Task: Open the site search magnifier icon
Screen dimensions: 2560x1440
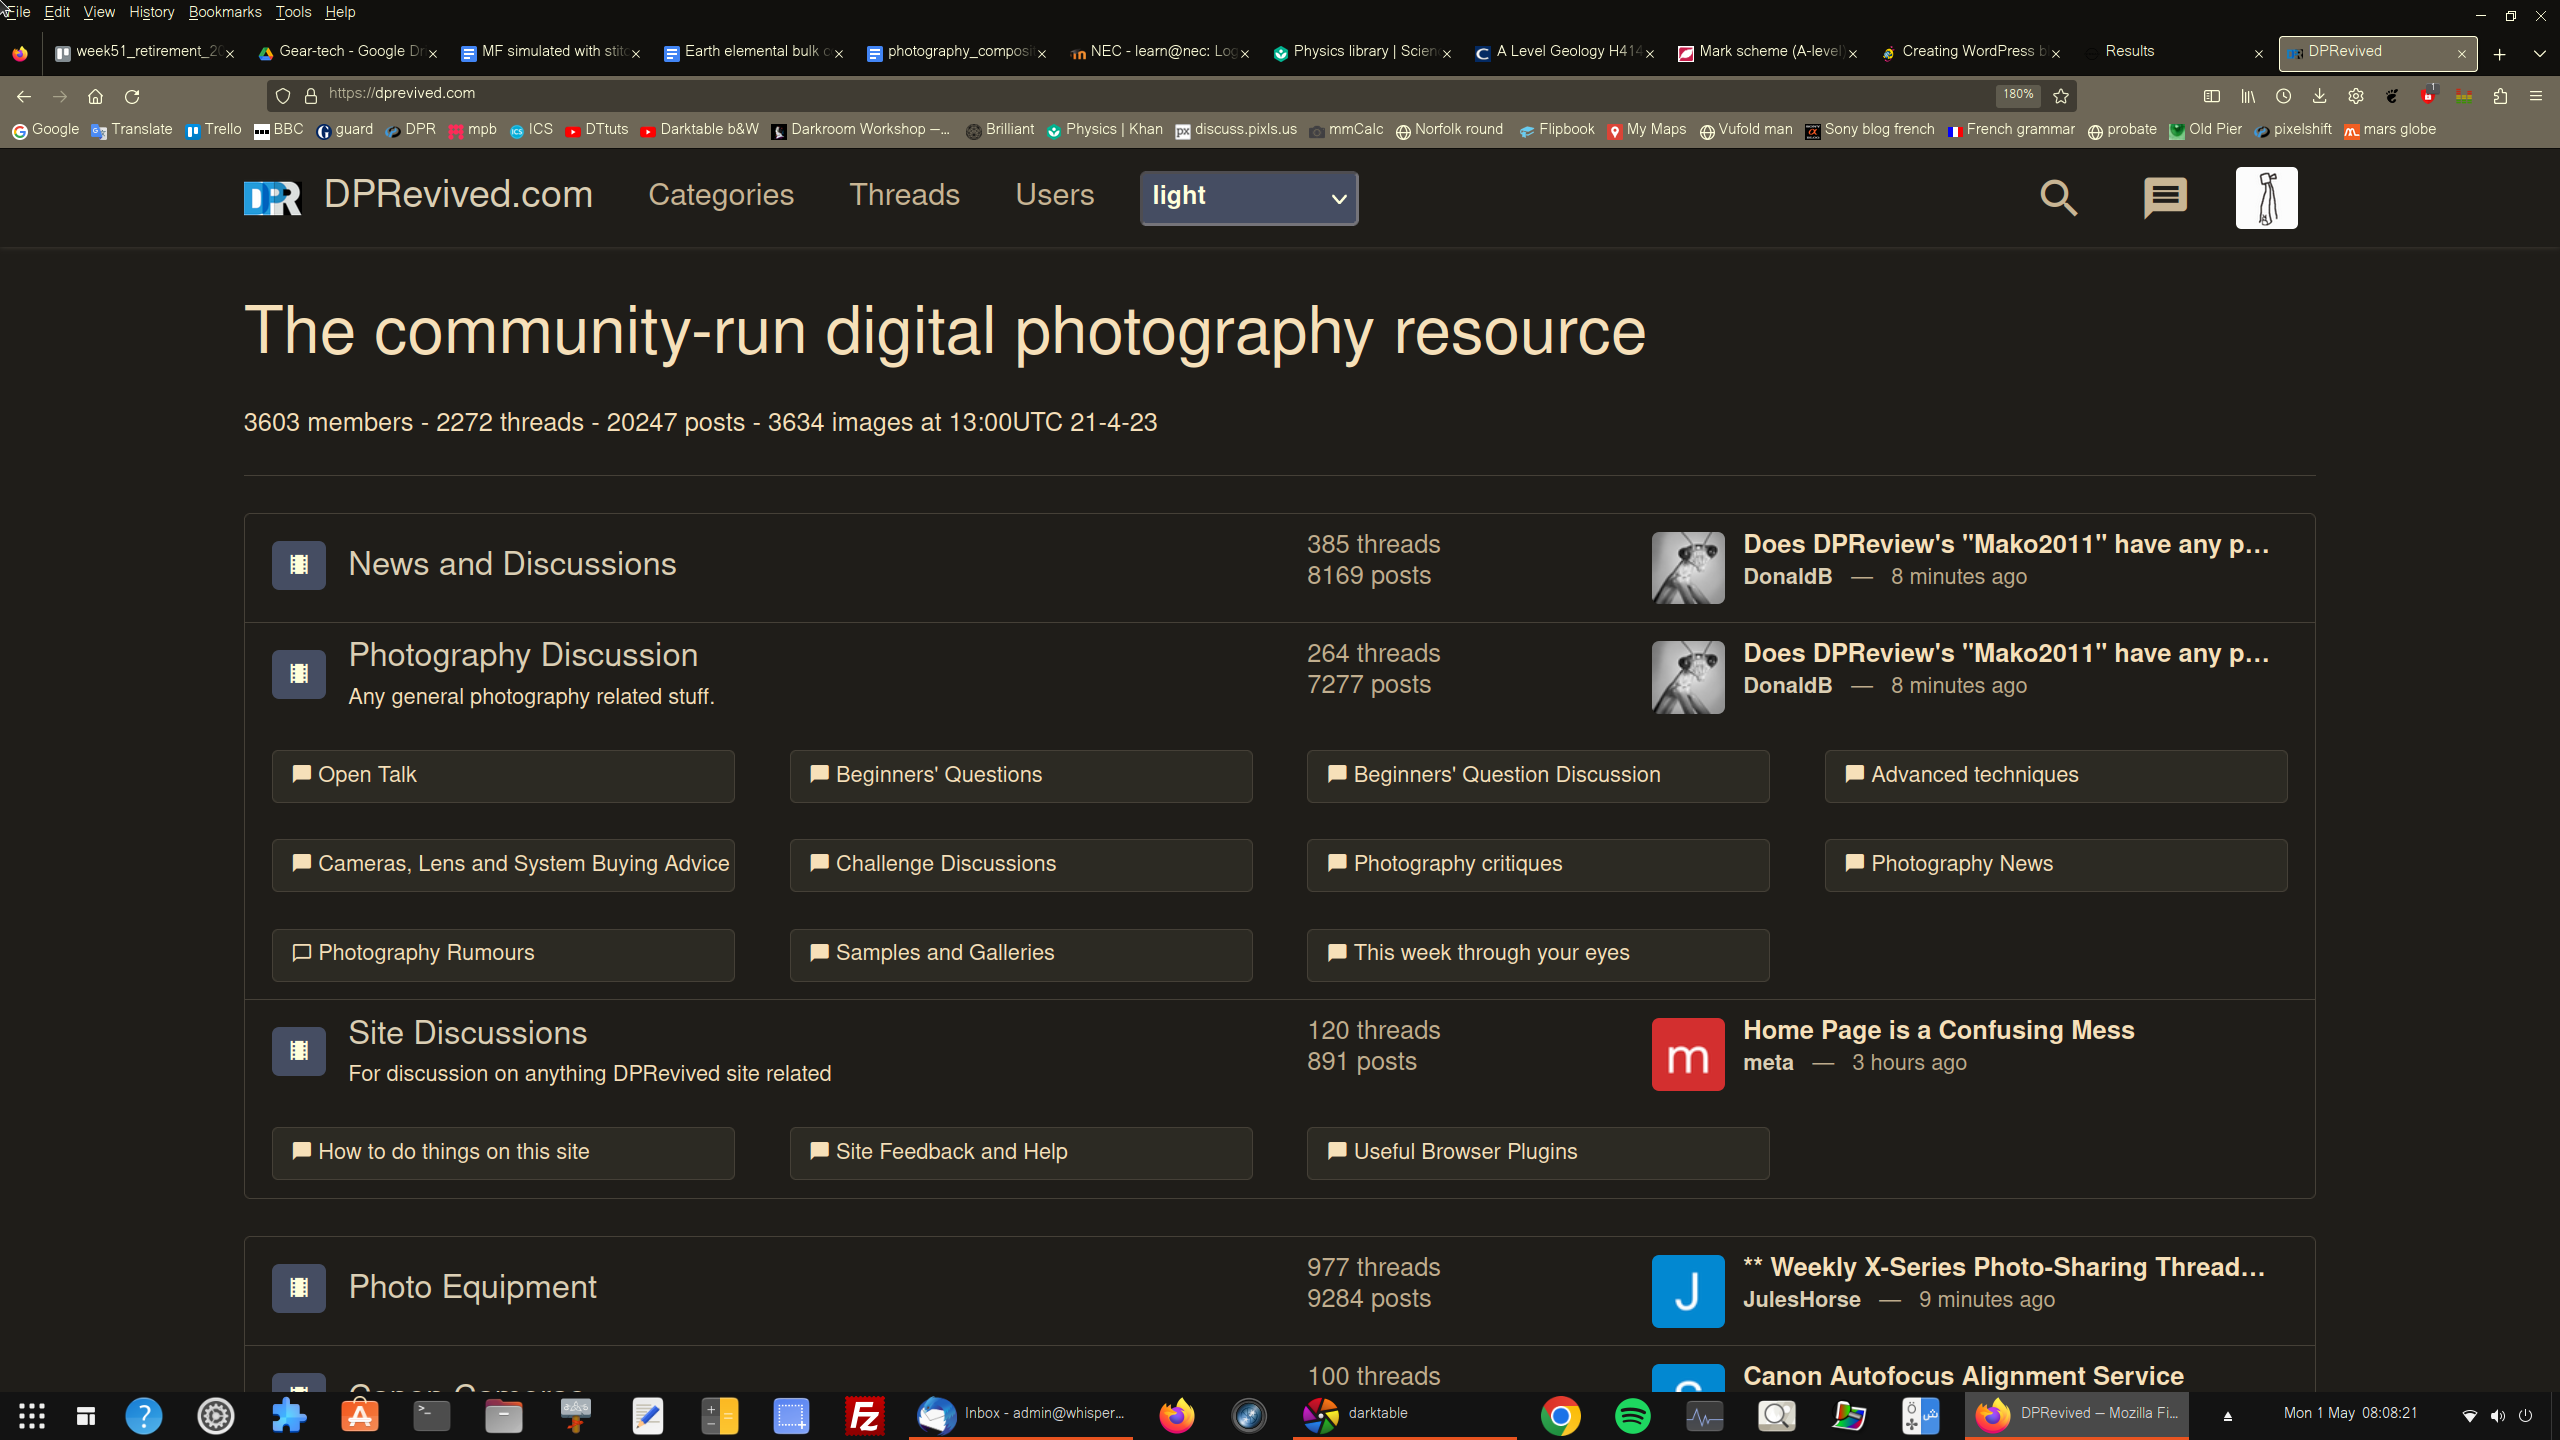Action: 2058,197
